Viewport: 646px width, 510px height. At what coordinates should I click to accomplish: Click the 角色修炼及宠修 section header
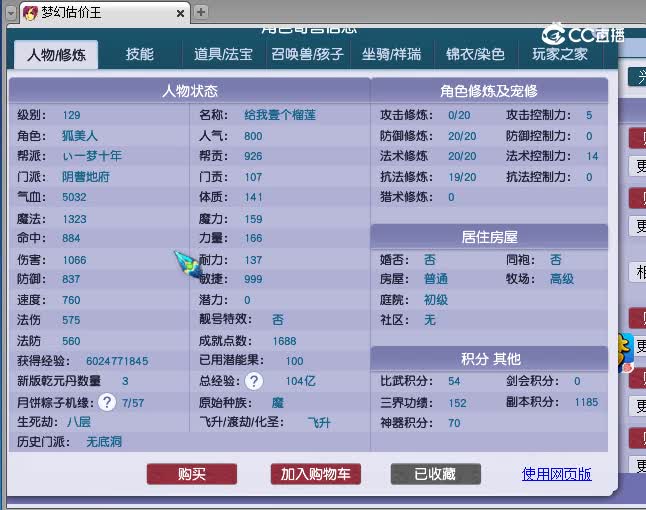point(489,91)
